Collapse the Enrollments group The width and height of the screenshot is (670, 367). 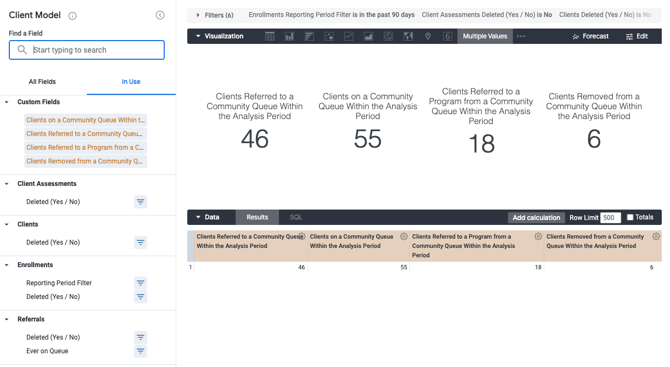[x=6, y=265]
